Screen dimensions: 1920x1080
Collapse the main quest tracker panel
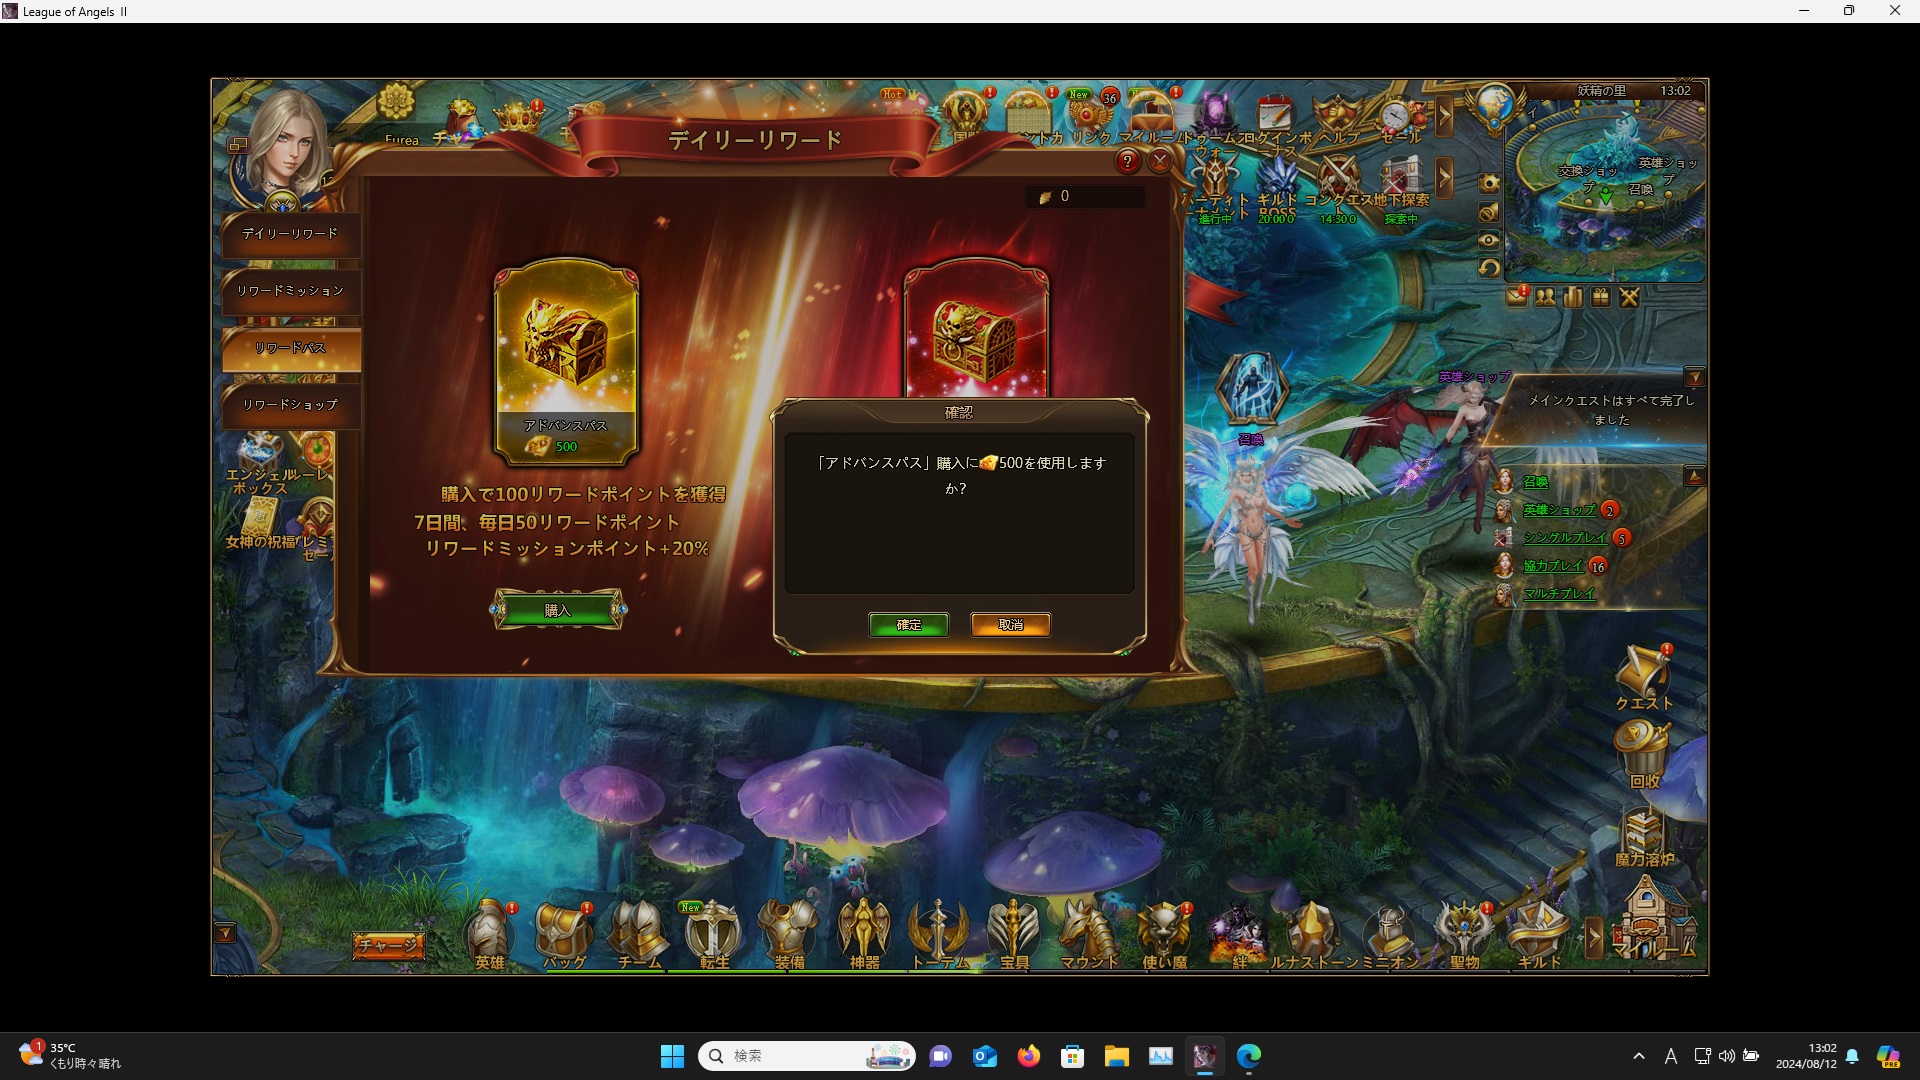(x=1694, y=377)
